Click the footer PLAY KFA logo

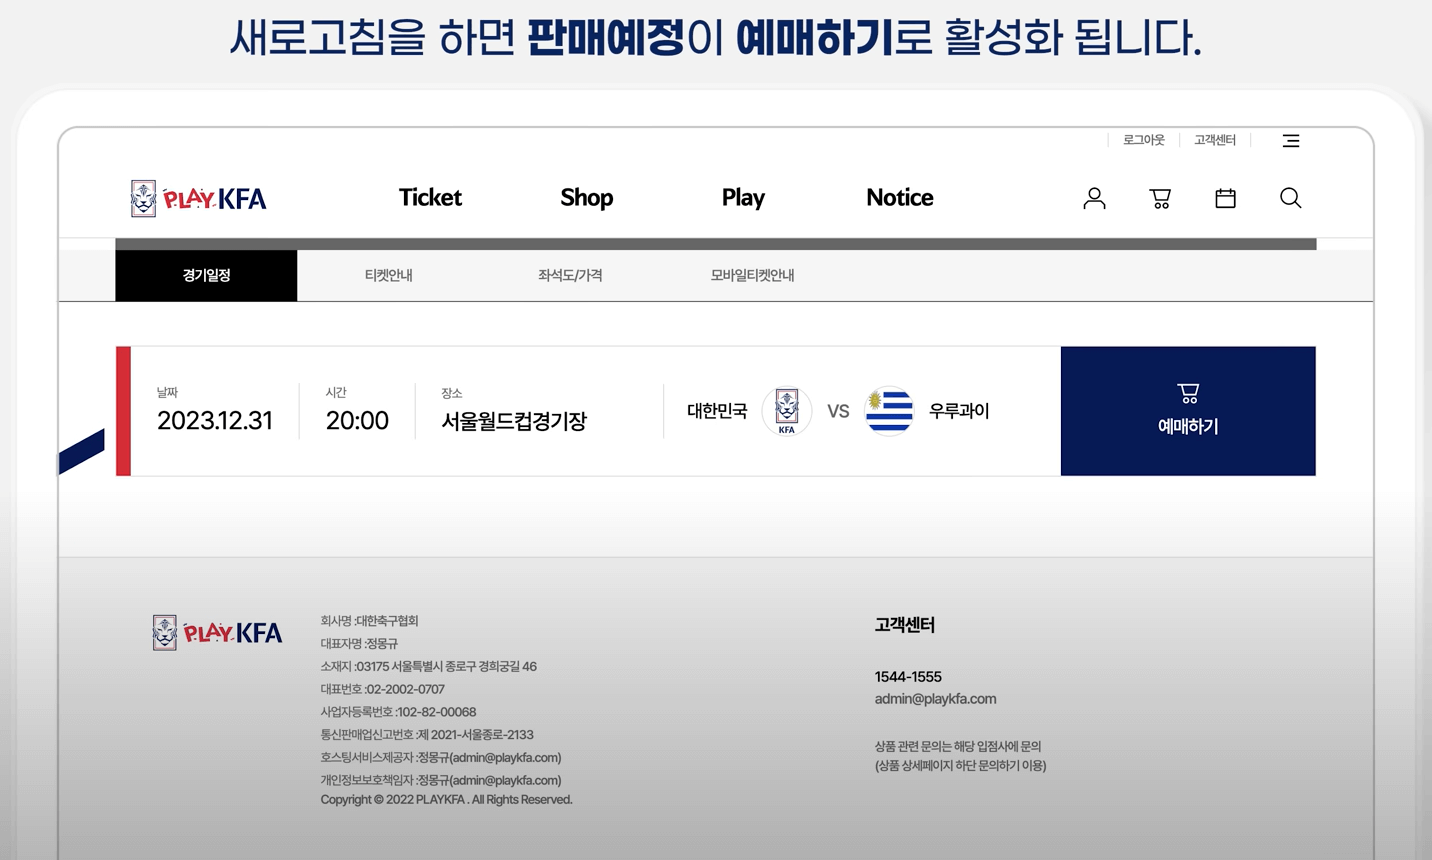point(217,632)
